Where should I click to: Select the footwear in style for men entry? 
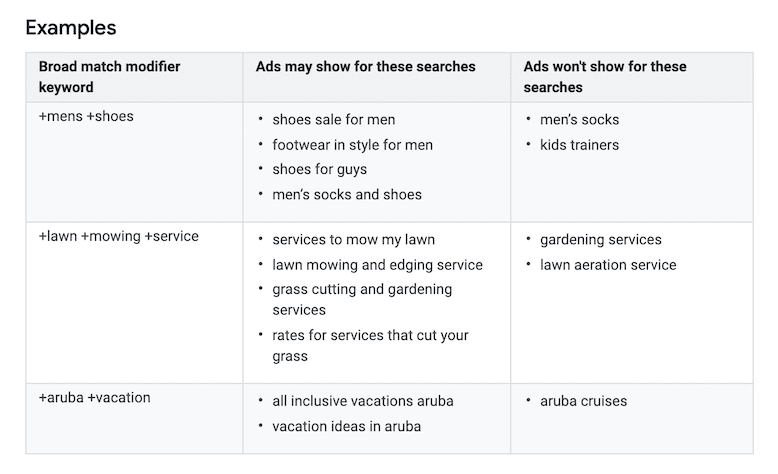tap(352, 145)
